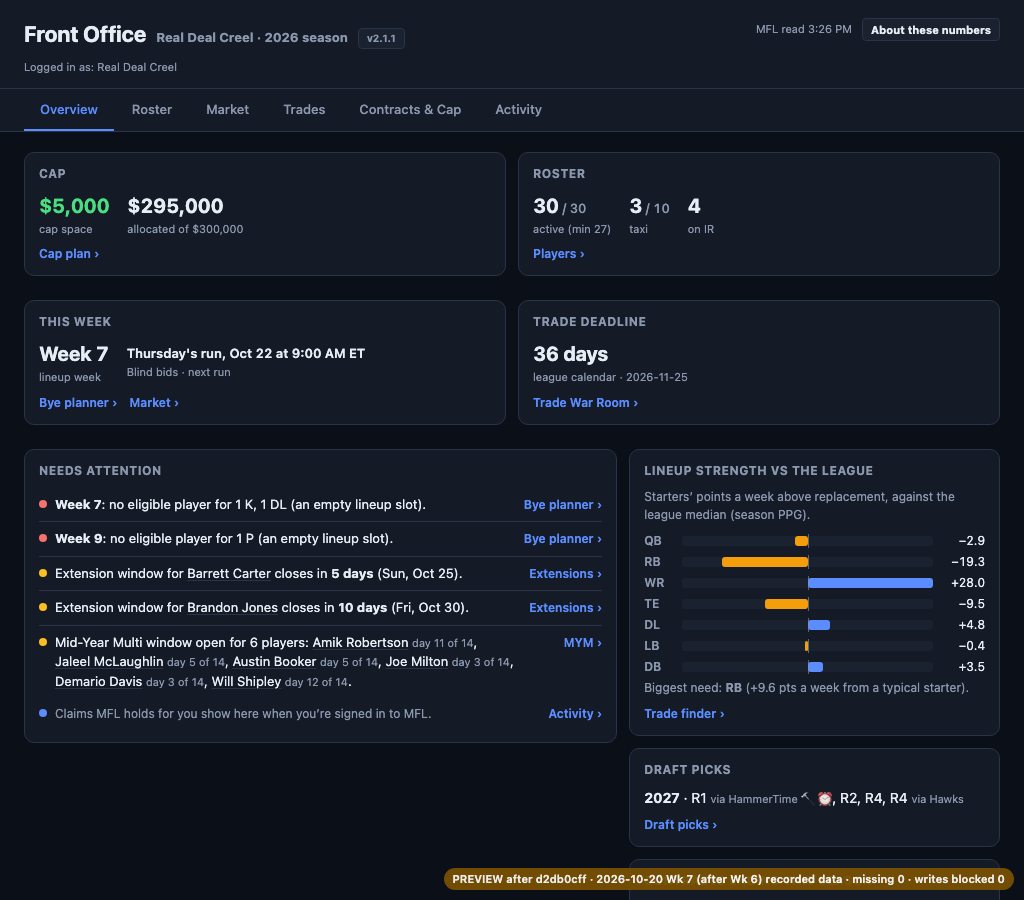Open the MYM link
The width and height of the screenshot is (1024, 900).
[x=583, y=643]
